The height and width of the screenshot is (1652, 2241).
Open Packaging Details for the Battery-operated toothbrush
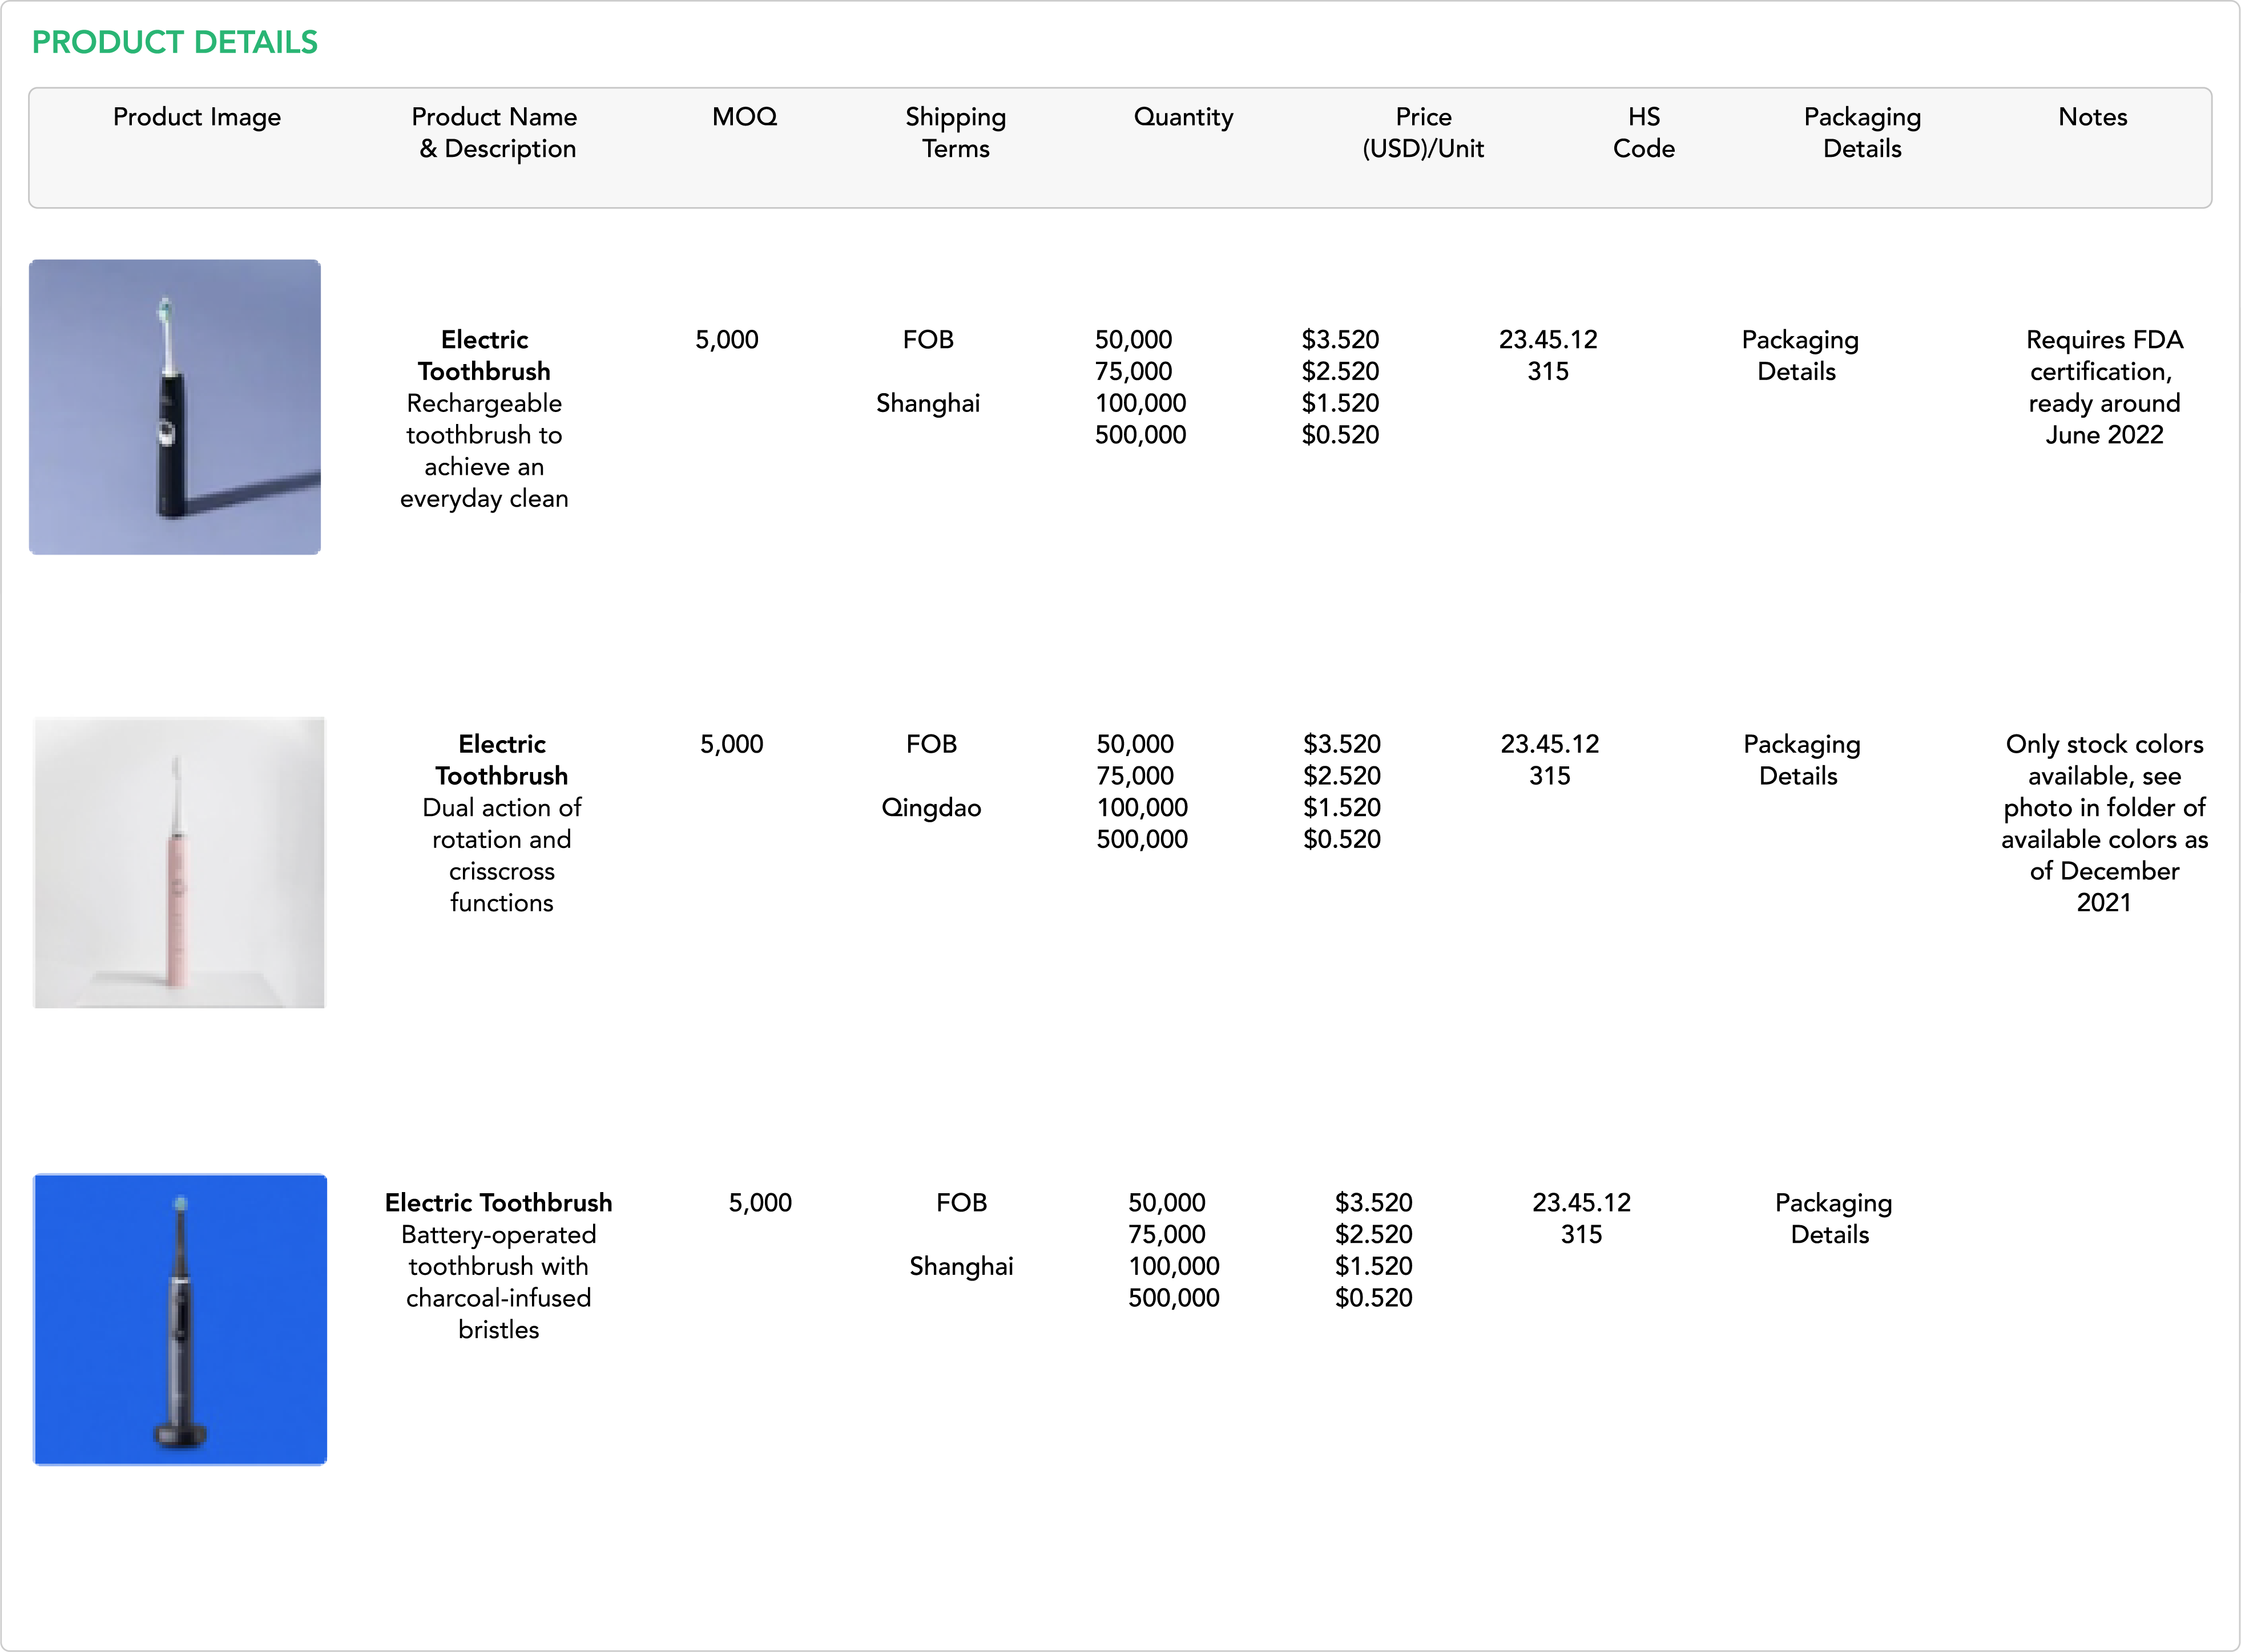tap(1833, 1219)
